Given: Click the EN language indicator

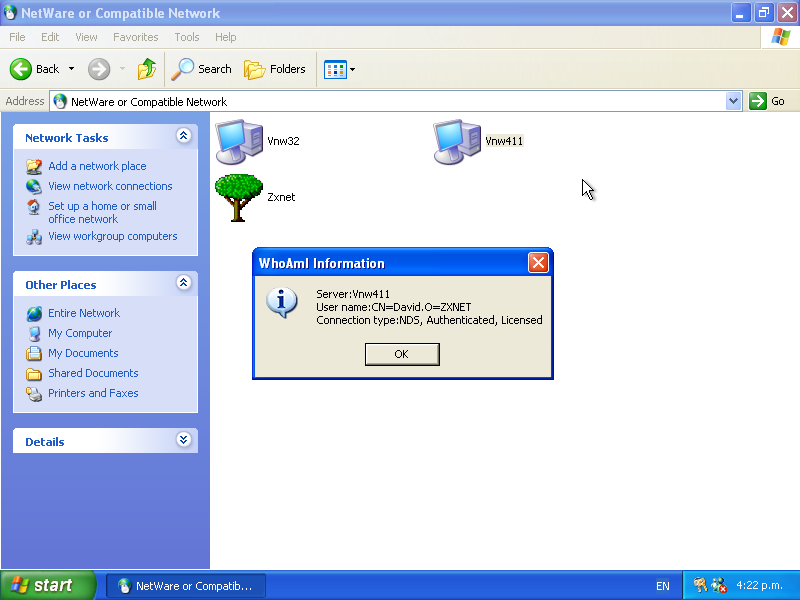Looking at the screenshot, I should click(662, 586).
